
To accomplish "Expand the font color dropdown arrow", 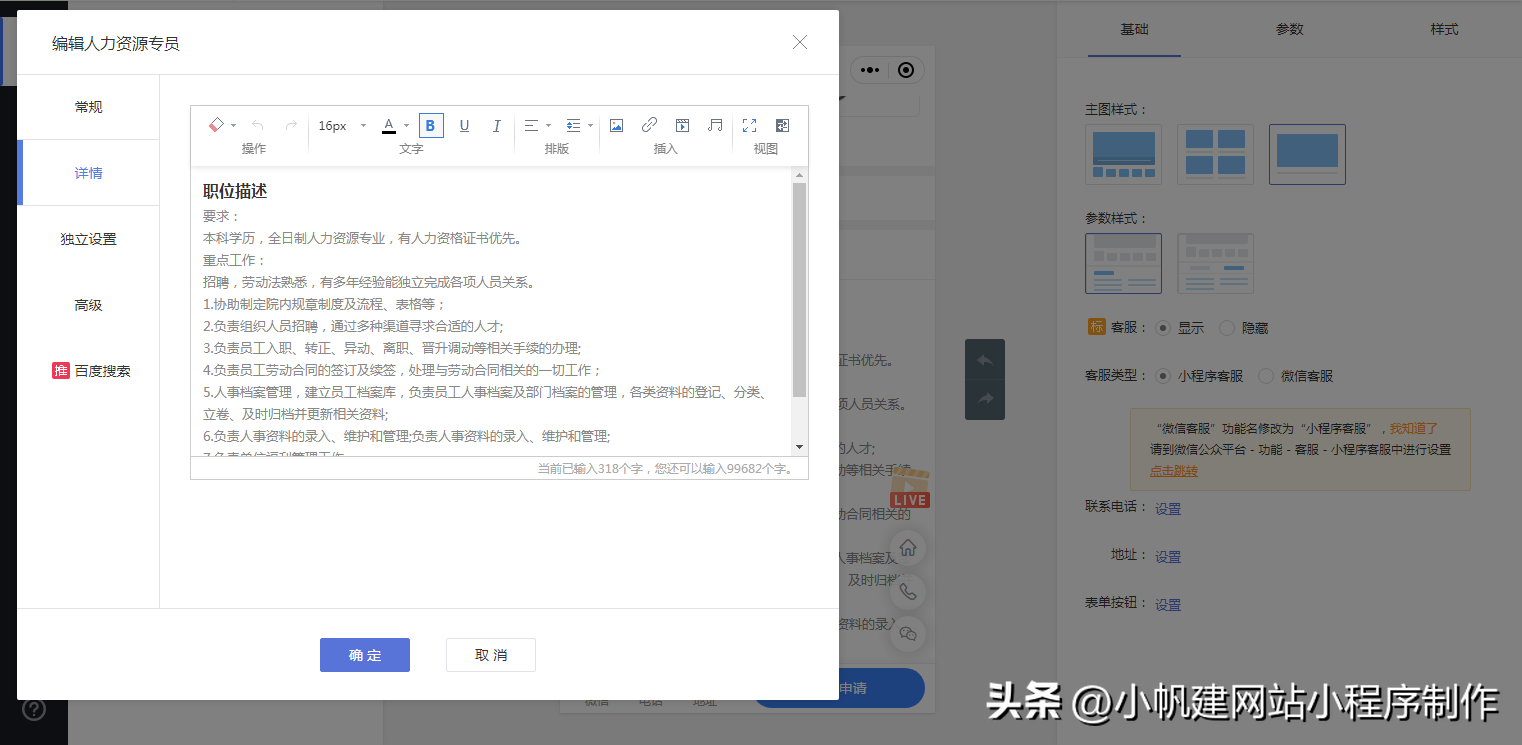I will click(x=407, y=126).
